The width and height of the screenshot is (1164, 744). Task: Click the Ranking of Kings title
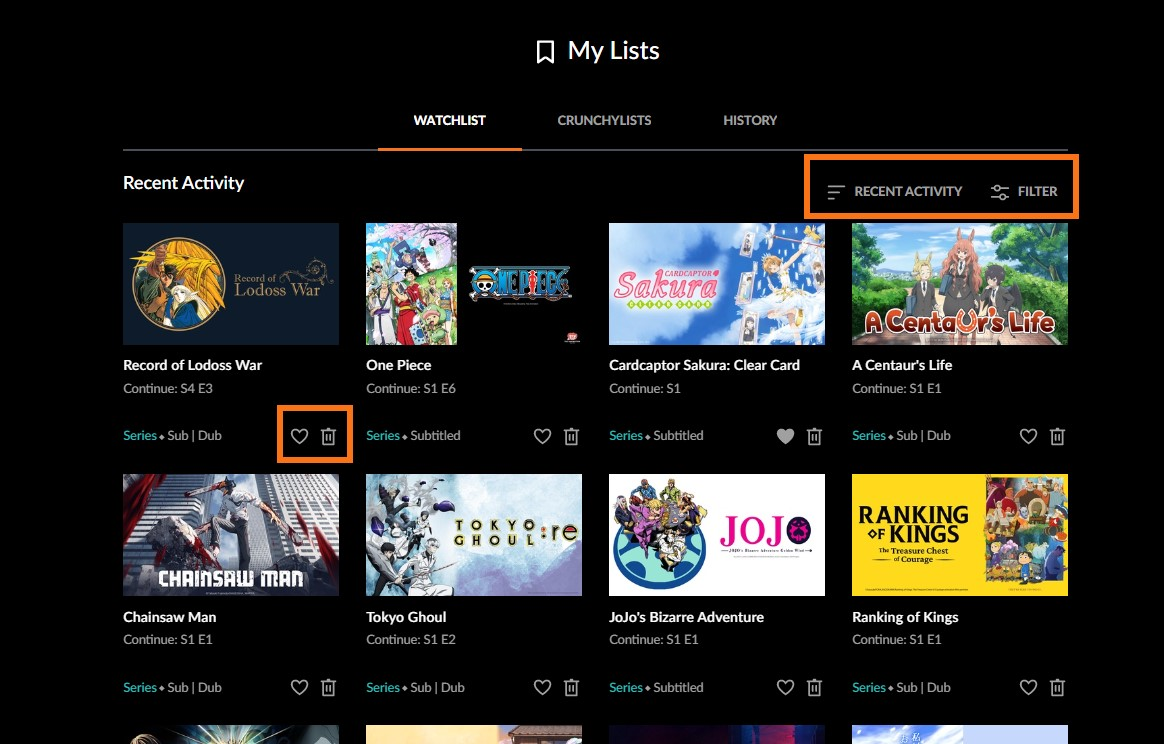905,617
